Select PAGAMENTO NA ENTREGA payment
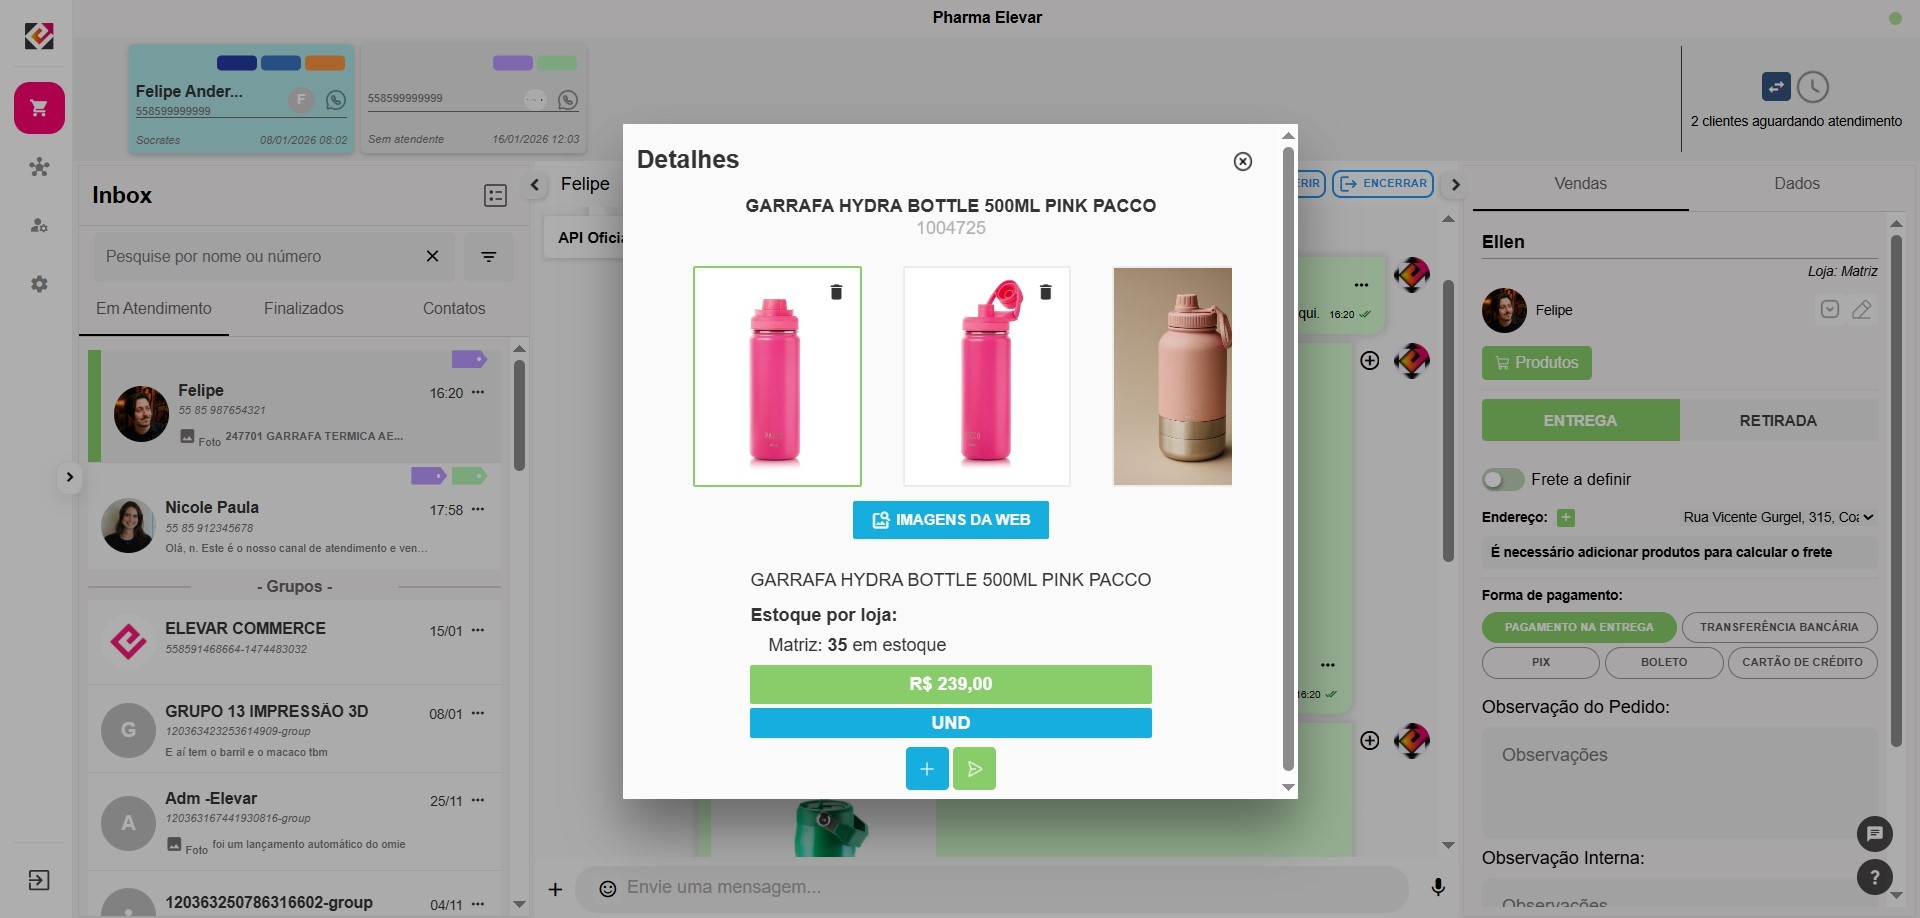The image size is (1920, 918). click(1579, 627)
